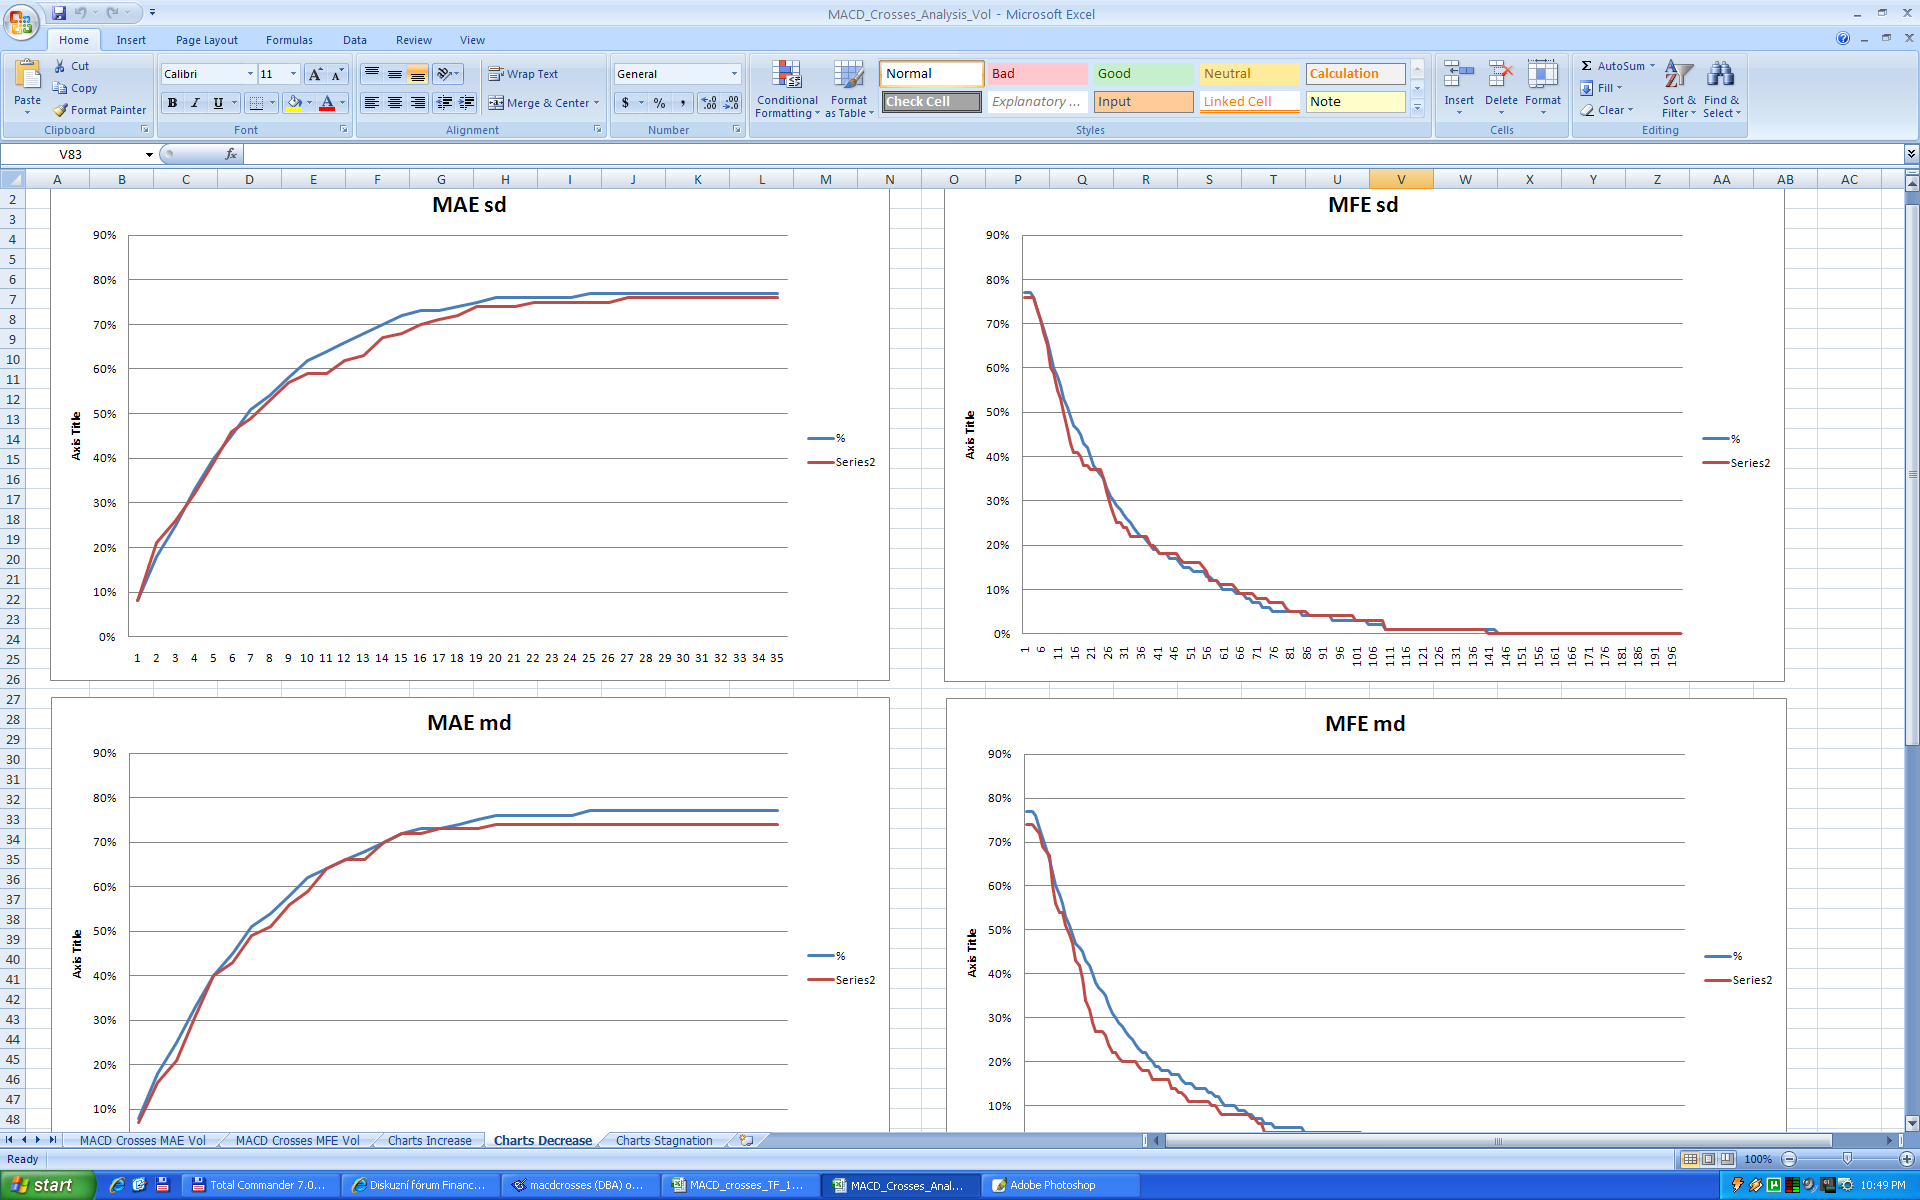This screenshot has height=1200, width=1920.
Task: Open Conditional Formatting menu
Action: click(787, 89)
